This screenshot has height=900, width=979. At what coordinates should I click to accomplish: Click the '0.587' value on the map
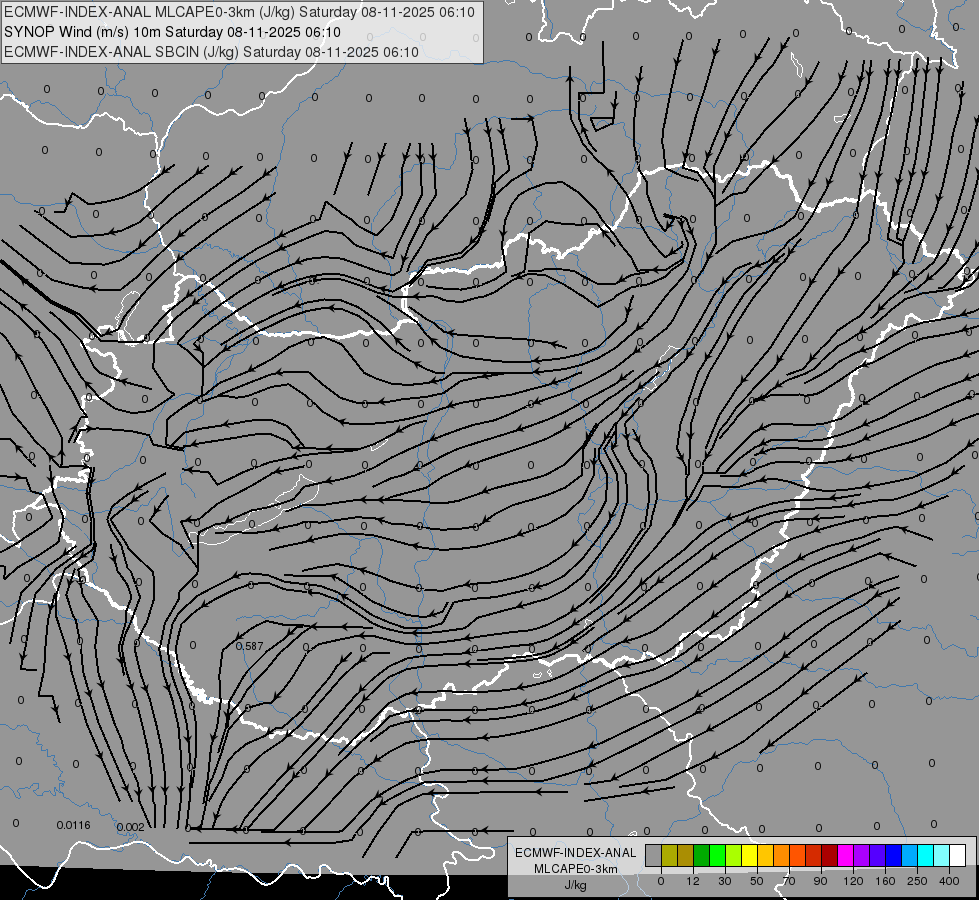pos(250,646)
